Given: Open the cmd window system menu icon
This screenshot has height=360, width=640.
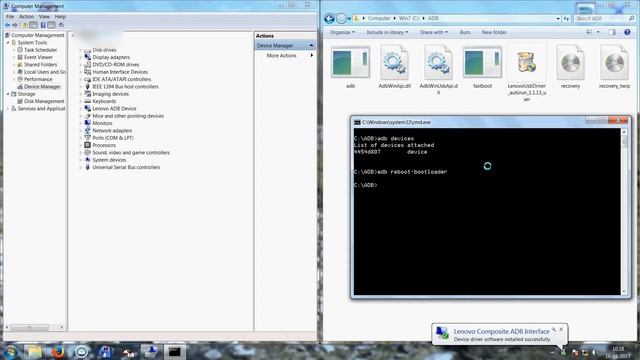Looking at the screenshot, I should 357,122.
